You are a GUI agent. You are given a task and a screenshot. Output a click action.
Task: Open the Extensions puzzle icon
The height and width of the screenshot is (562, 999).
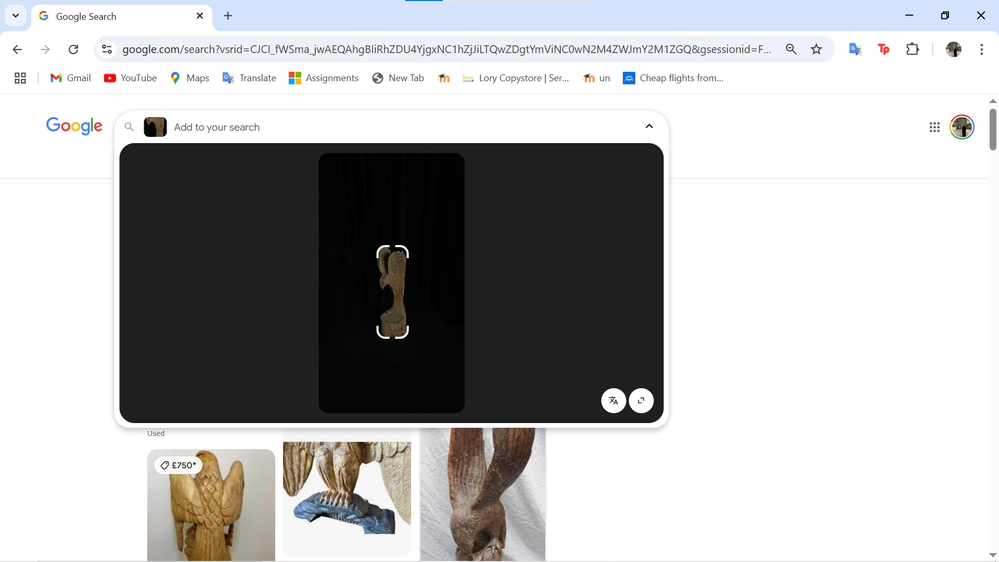coord(912,49)
